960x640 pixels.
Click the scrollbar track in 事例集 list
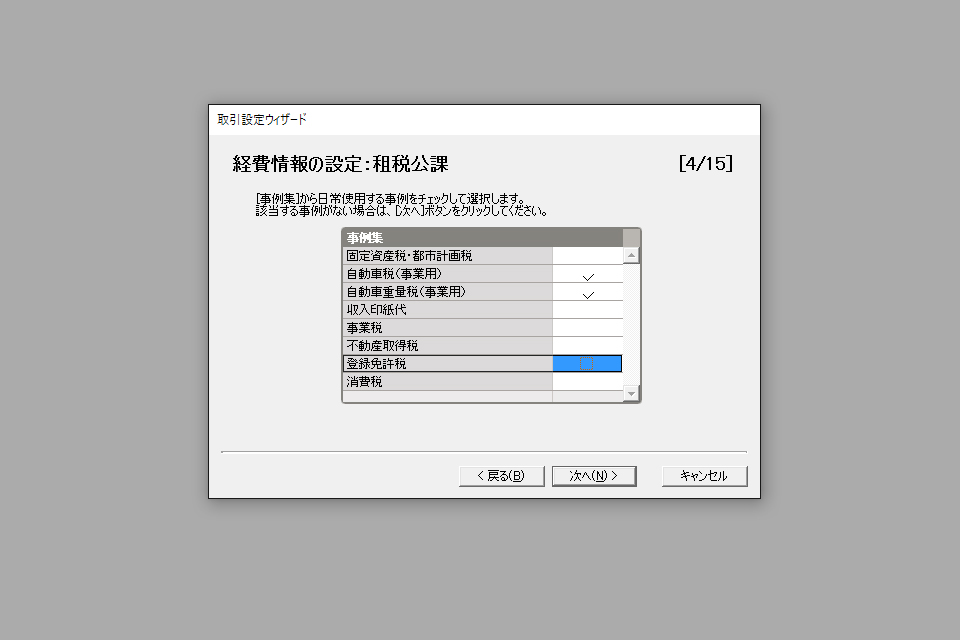pyautogui.click(x=631, y=324)
